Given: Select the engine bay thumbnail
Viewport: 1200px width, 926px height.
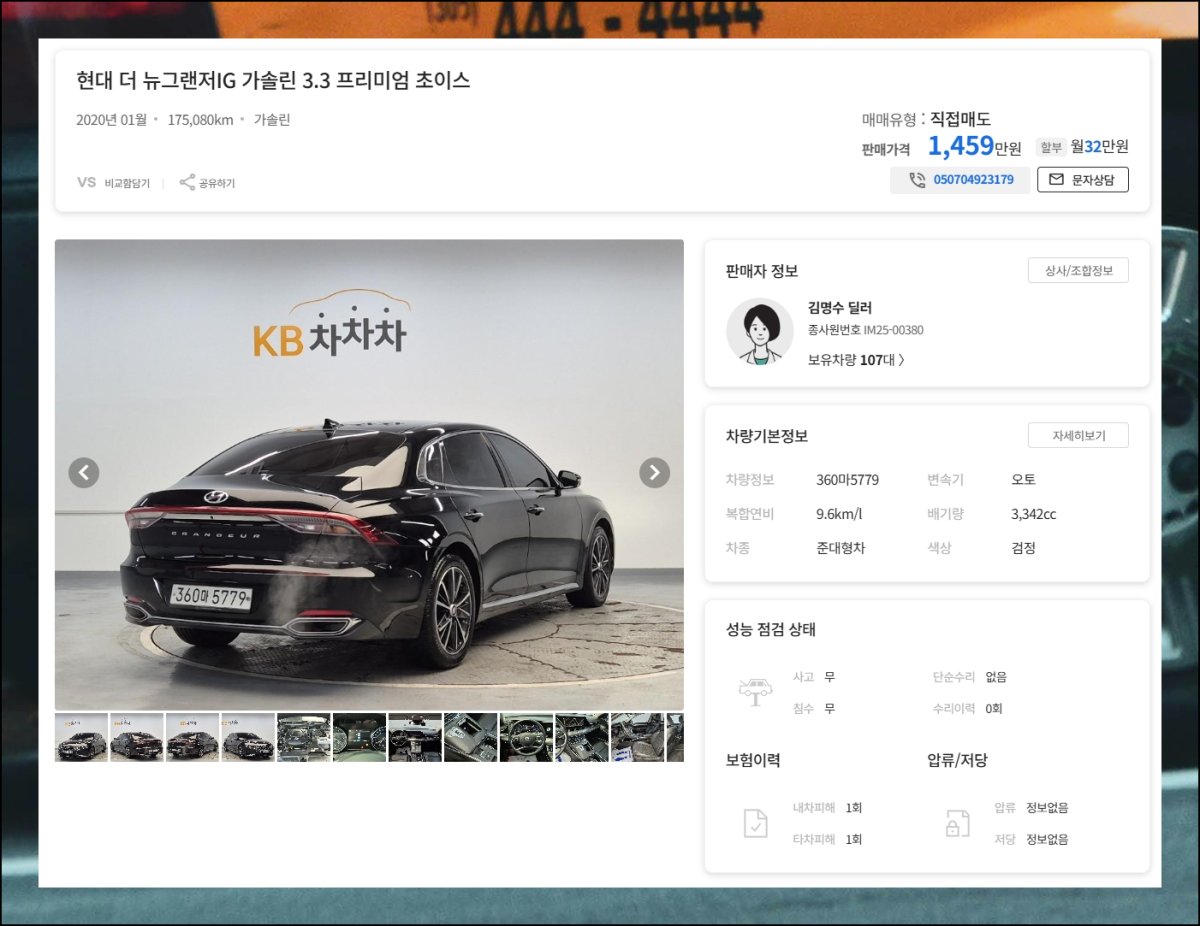Looking at the screenshot, I should [x=304, y=738].
